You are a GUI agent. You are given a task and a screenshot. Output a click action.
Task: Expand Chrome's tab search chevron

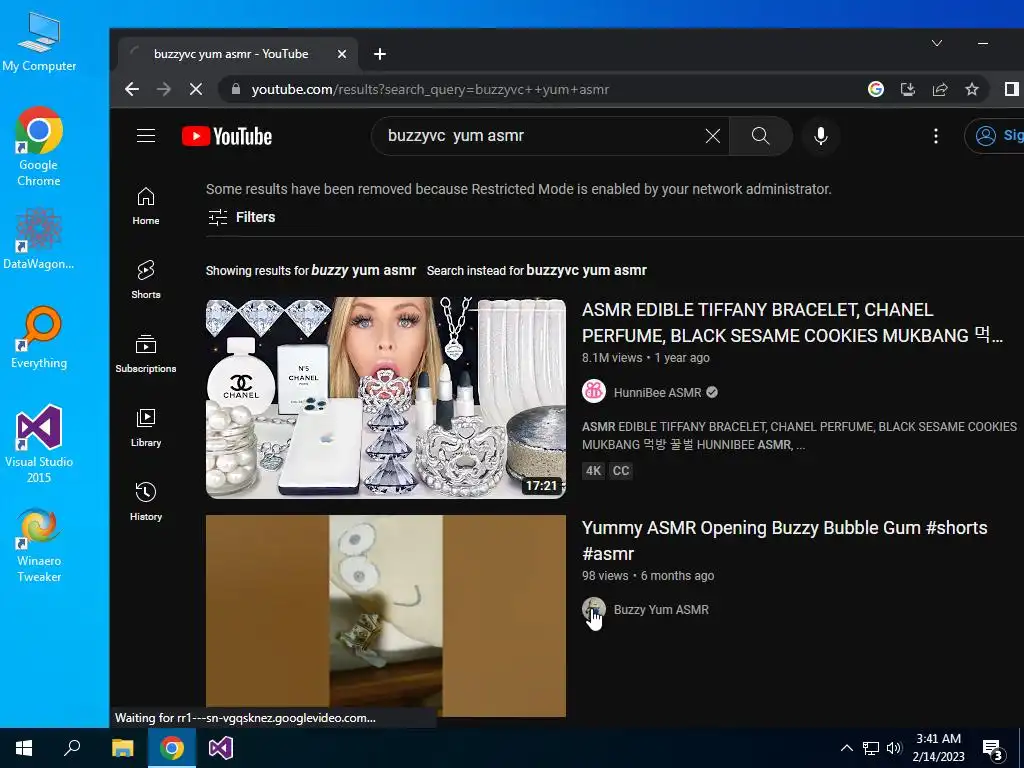[936, 43]
